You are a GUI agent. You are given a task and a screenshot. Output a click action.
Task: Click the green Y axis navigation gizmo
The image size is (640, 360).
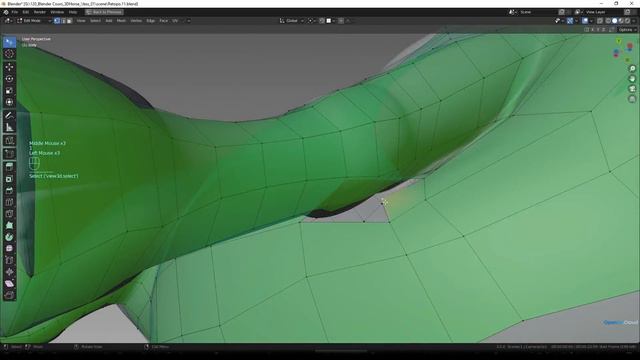point(619,41)
